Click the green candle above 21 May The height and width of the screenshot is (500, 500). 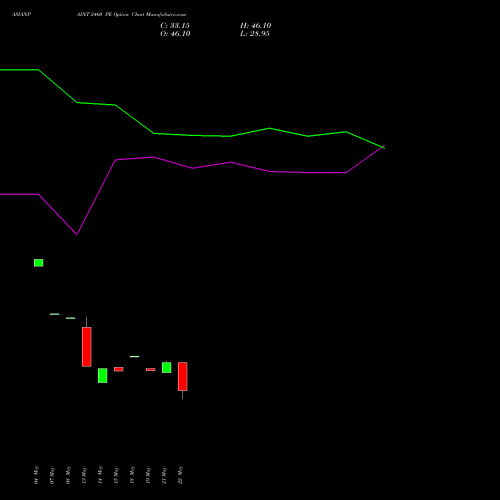(167, 367)
